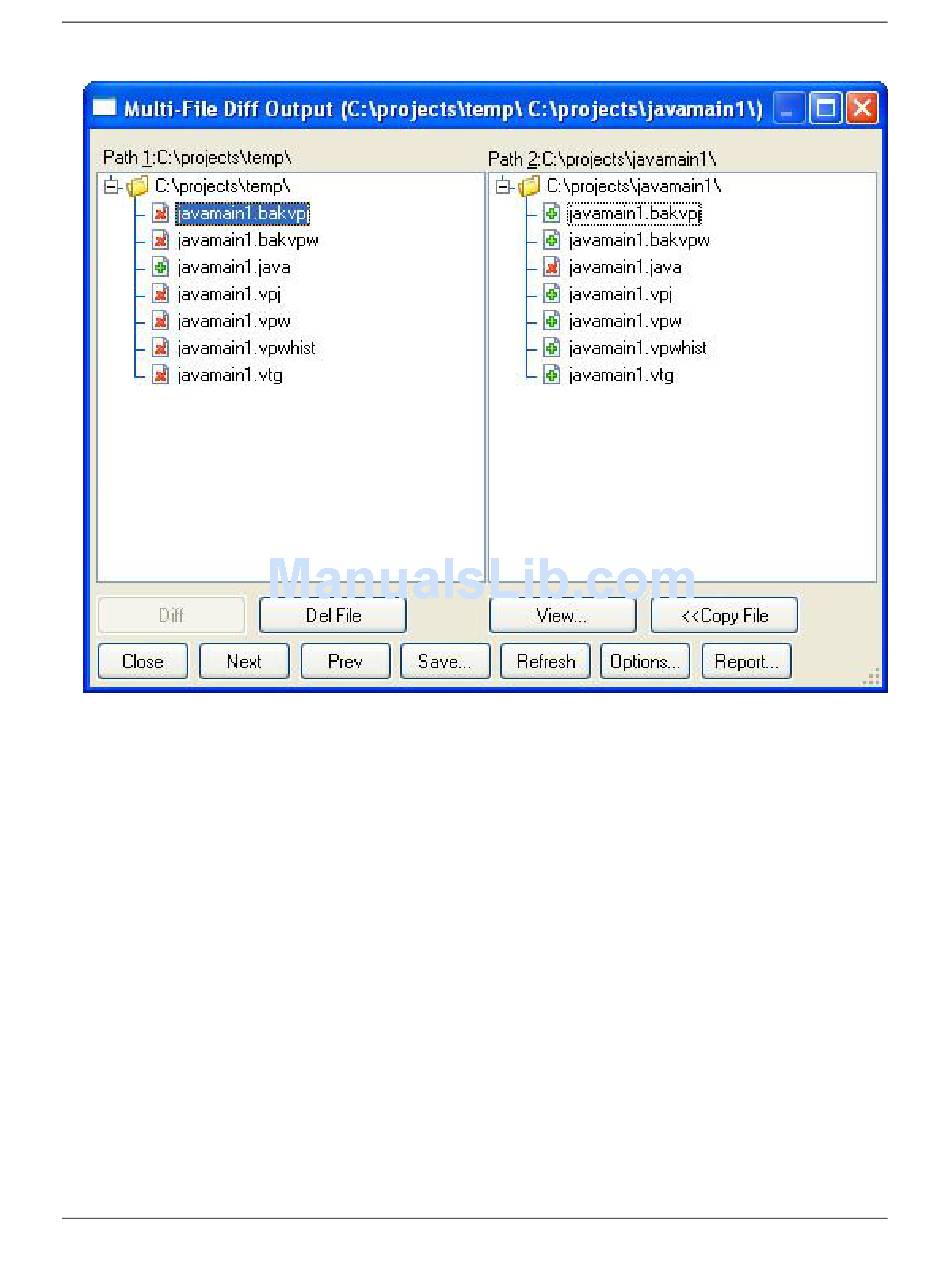Click red X icon beside javamain1.bakvpw in Path 1
Viewport: 950px width, 1267px height.
pyautogui.click(x=160, y=240)
